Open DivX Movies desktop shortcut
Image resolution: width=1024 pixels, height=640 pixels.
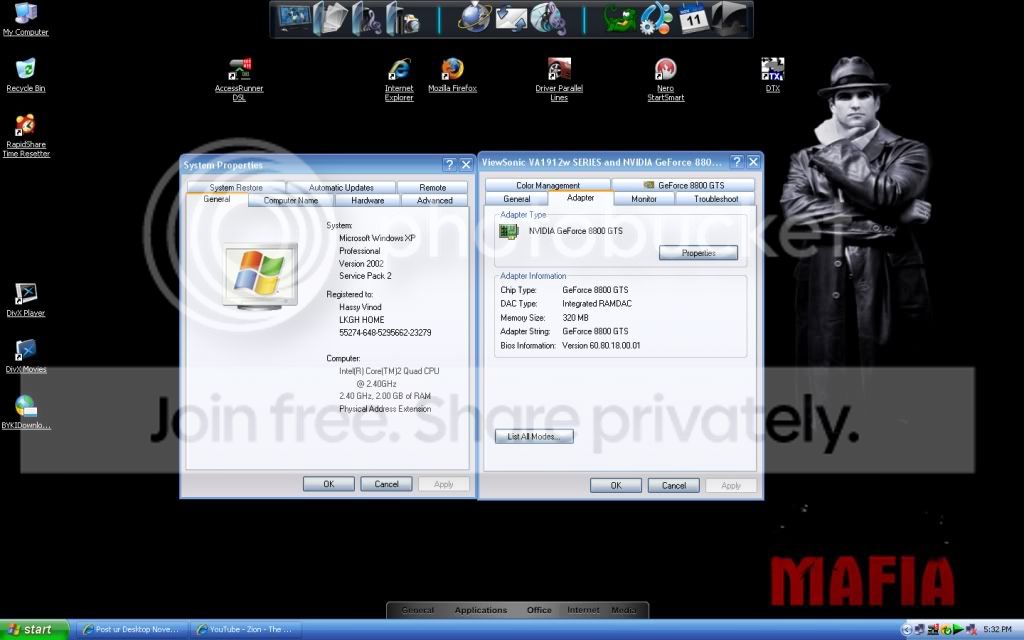point(25,356)
